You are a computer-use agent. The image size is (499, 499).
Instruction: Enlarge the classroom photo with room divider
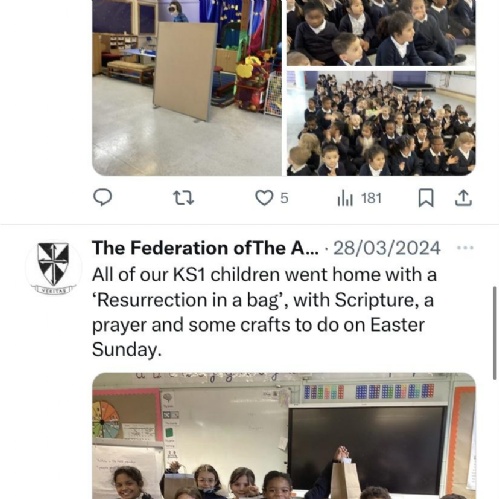click(187, 88)
